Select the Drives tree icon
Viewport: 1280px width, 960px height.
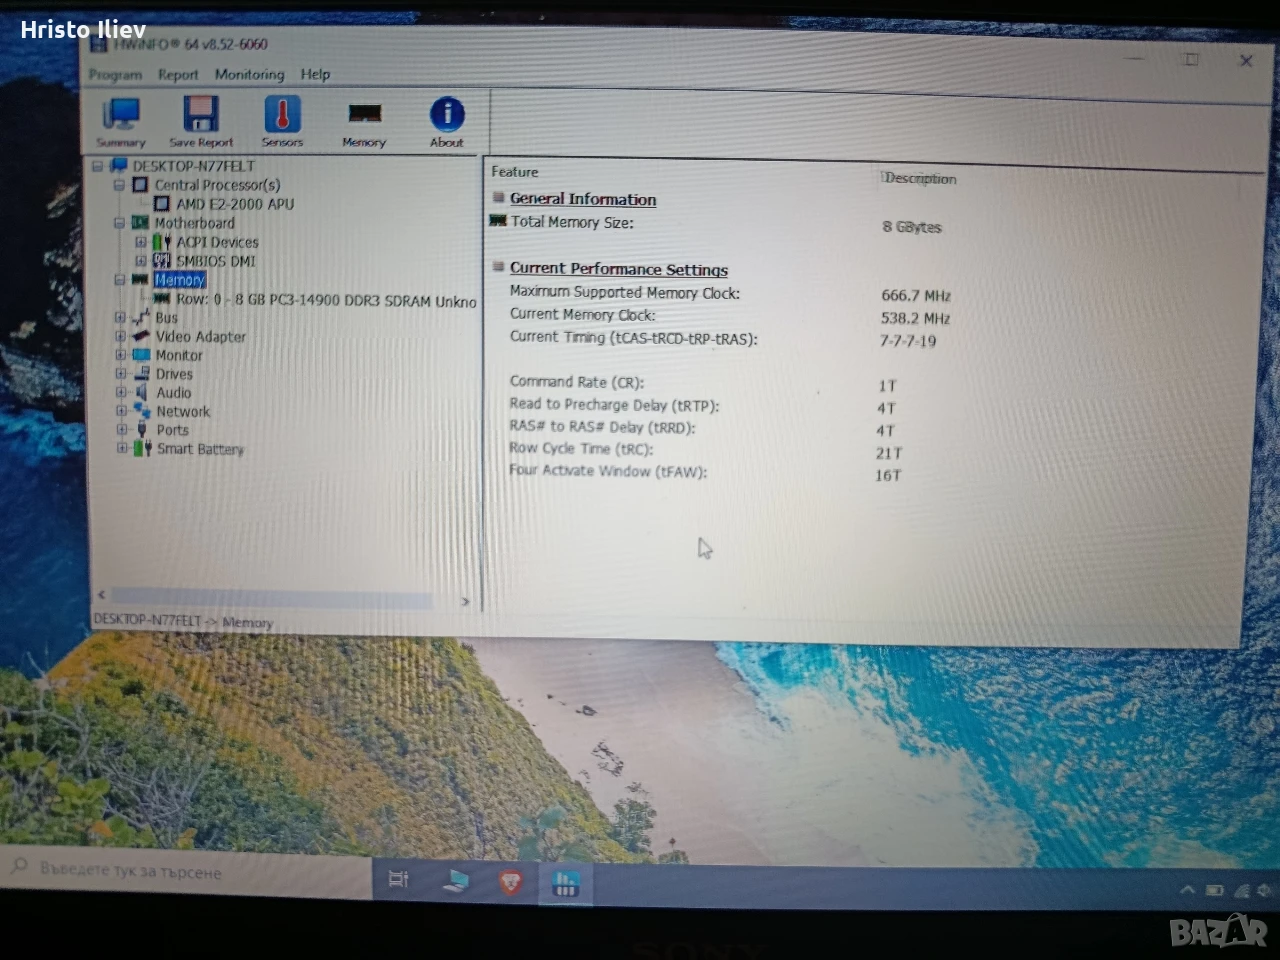click(x=142, y=374)
